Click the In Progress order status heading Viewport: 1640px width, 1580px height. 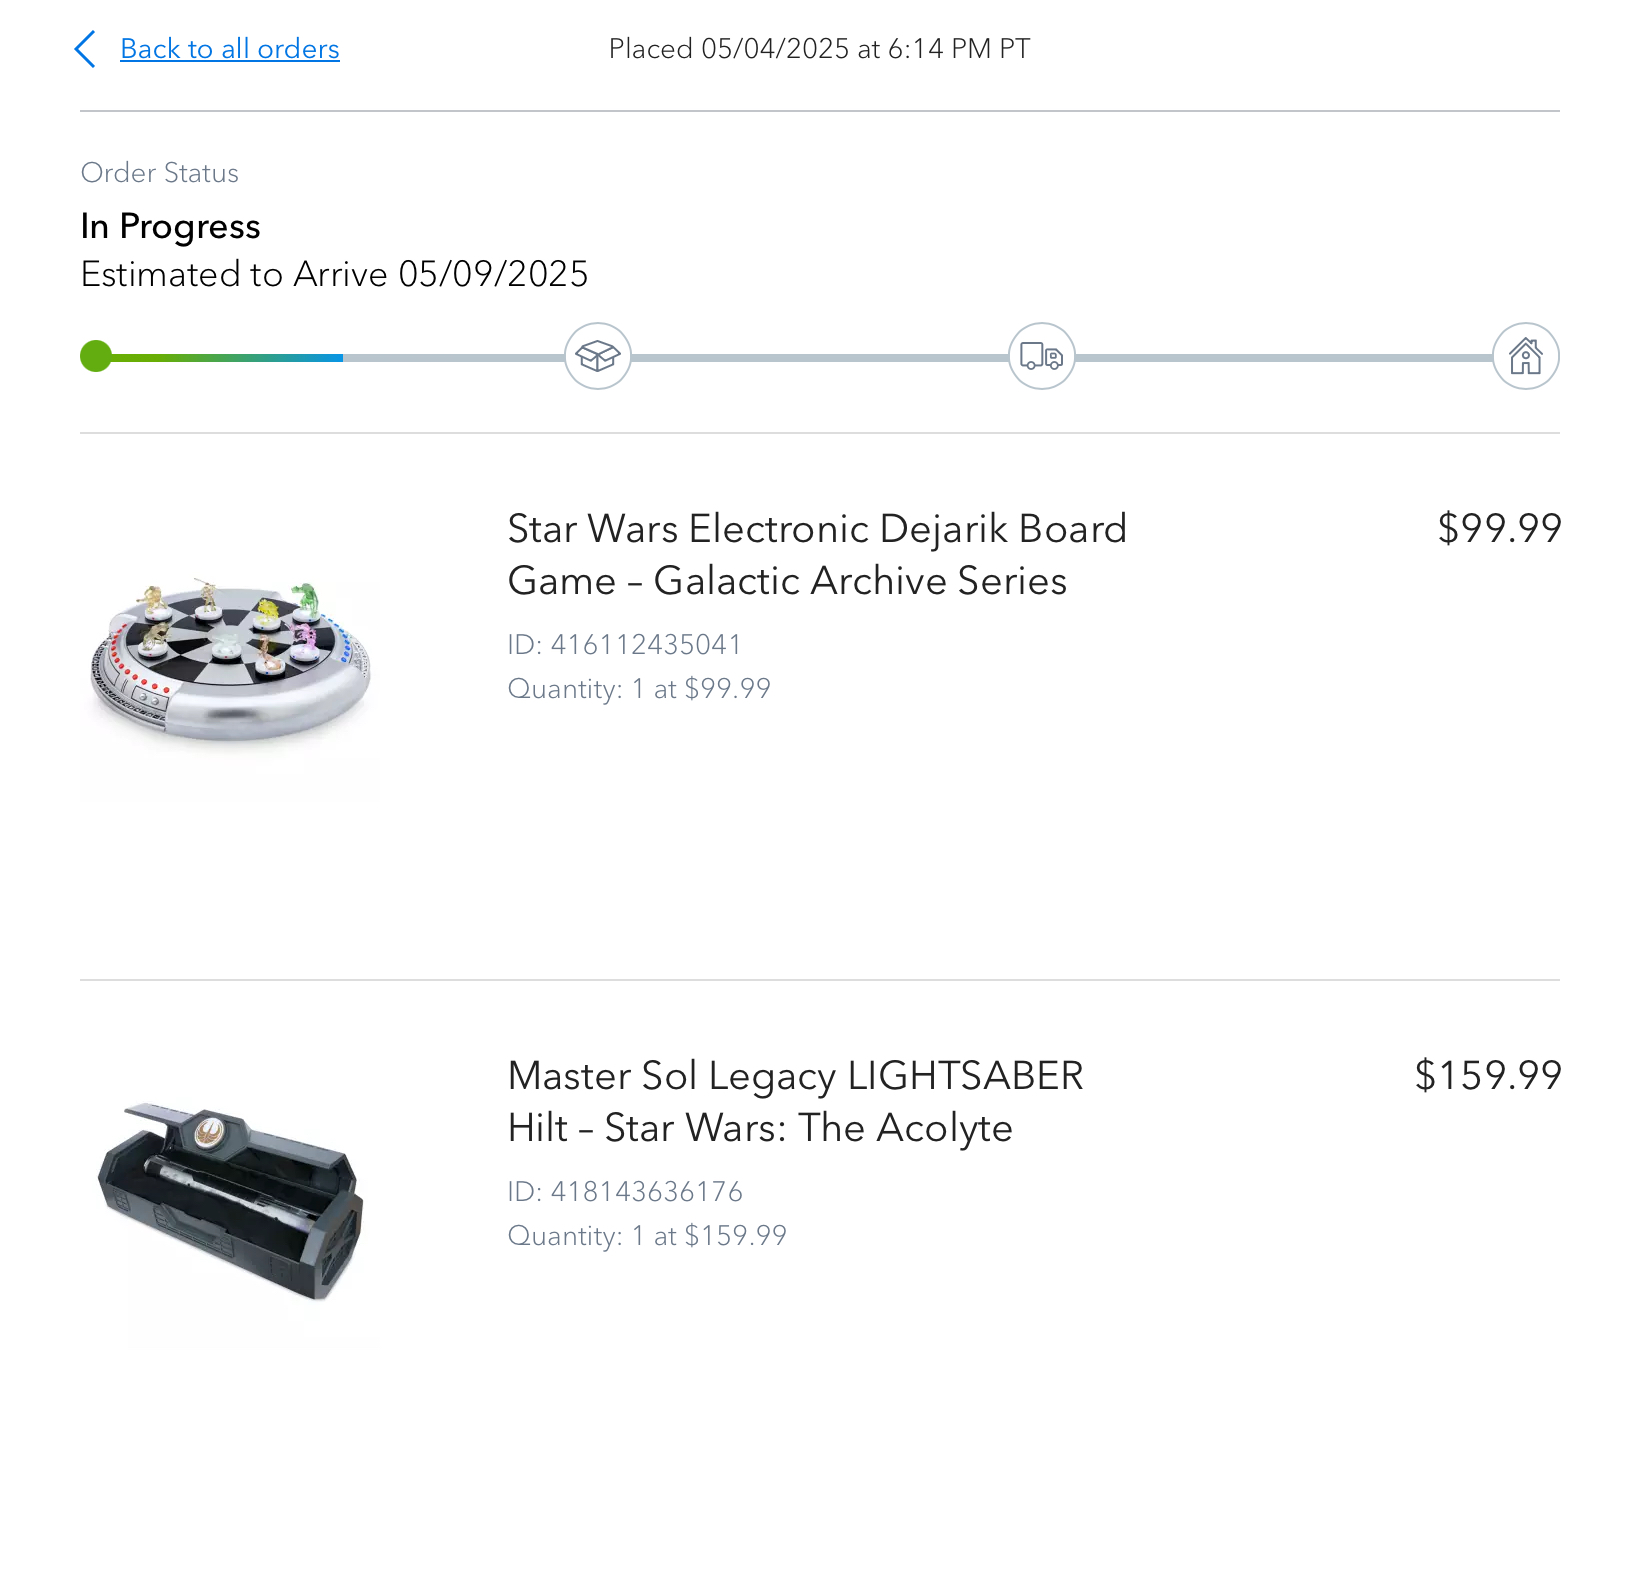pos(170,227)
